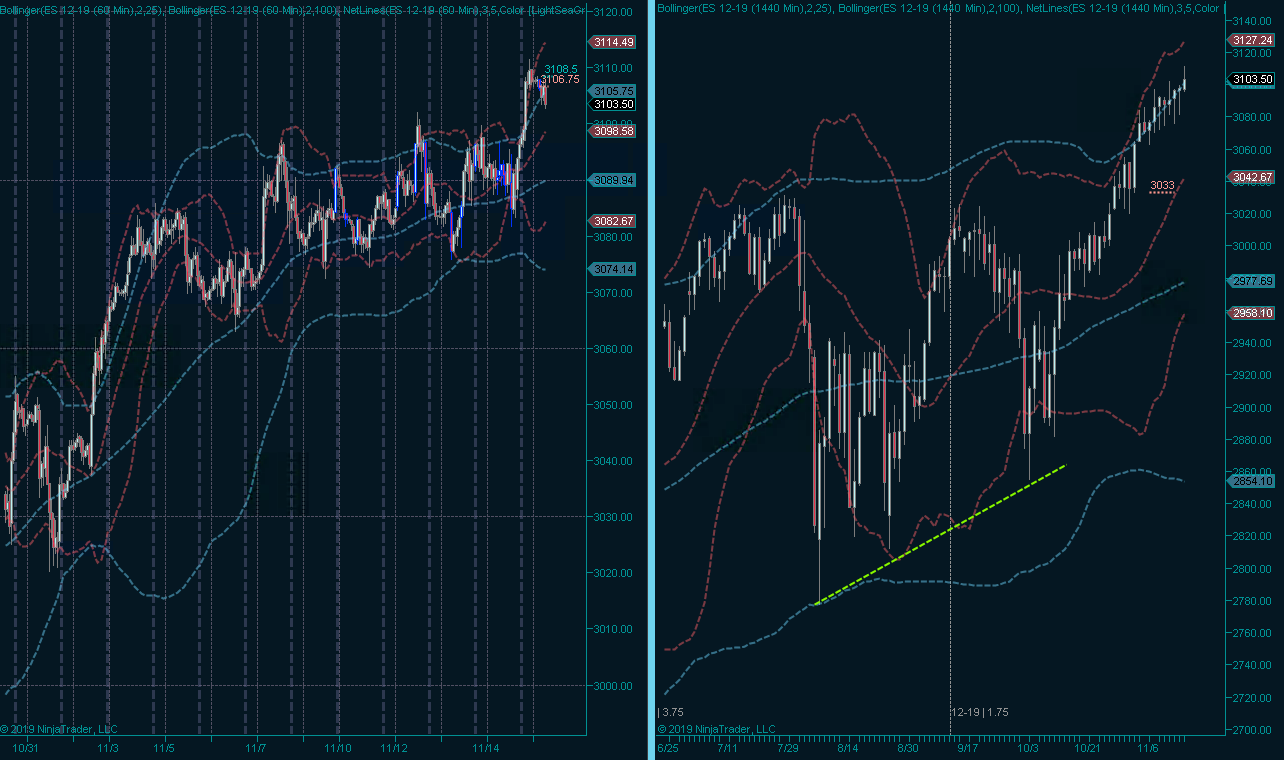Screen dimensions: 1284x760
Task: Click the 7/29 date label
Action: tap(788, 748)
